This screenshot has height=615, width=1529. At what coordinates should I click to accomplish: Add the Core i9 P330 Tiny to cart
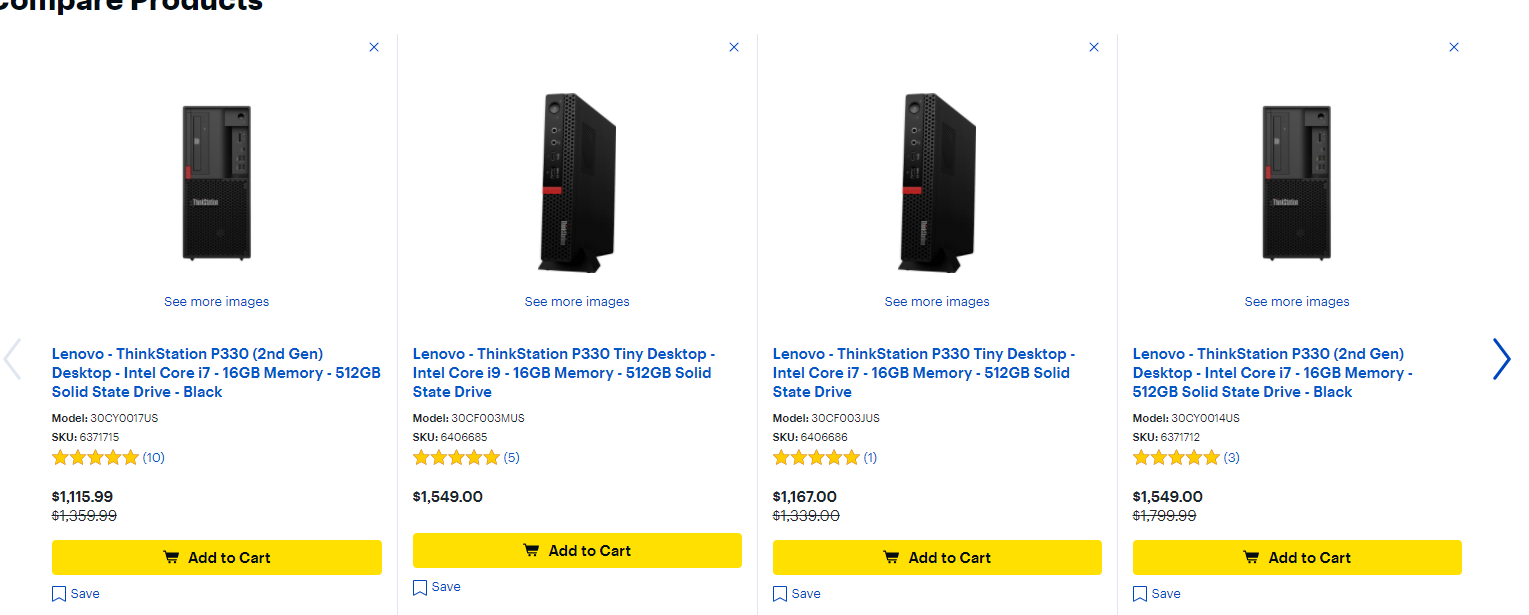tap(577, 551)
